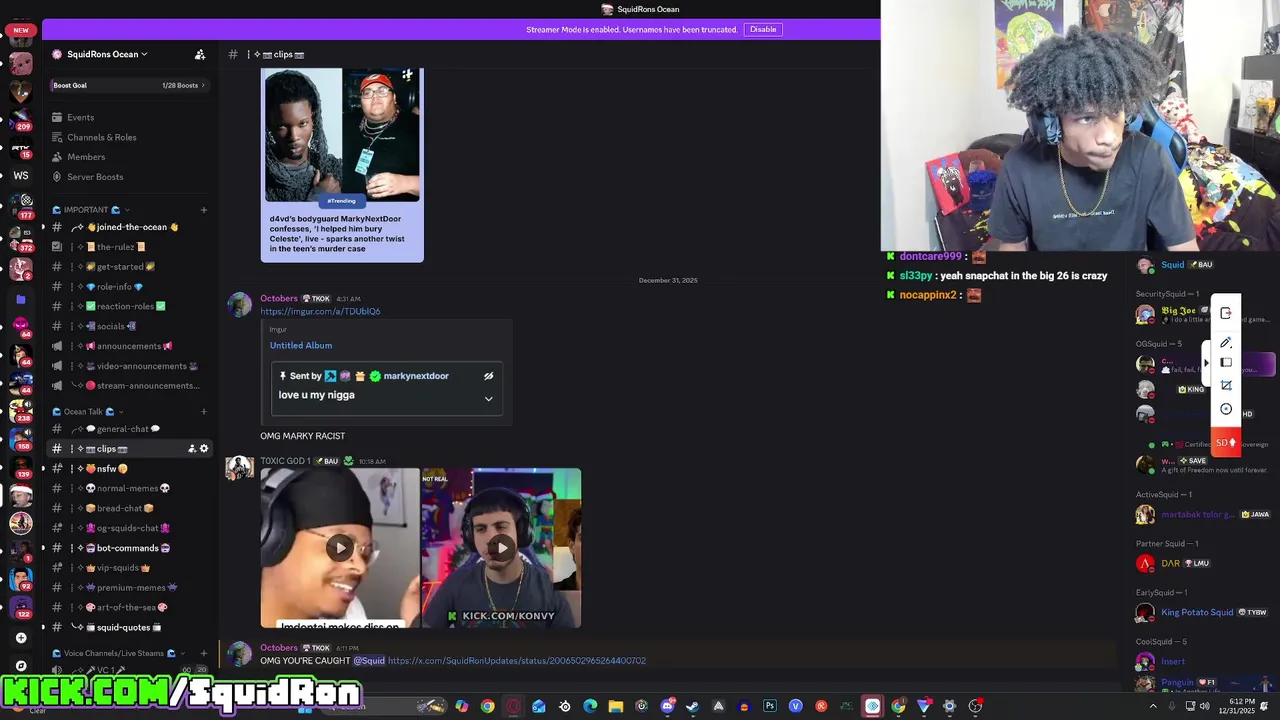
Task: Open clips channel settings gear
Action: [204, 449]
